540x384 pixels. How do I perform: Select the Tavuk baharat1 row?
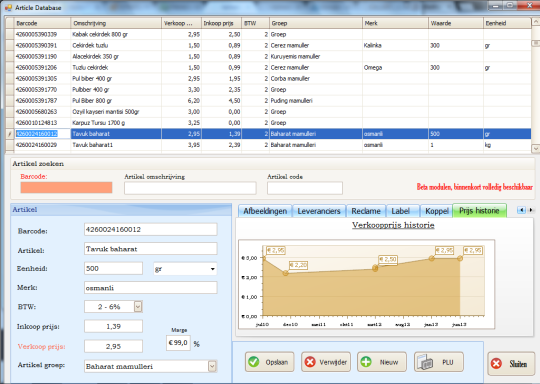point(268,145)
